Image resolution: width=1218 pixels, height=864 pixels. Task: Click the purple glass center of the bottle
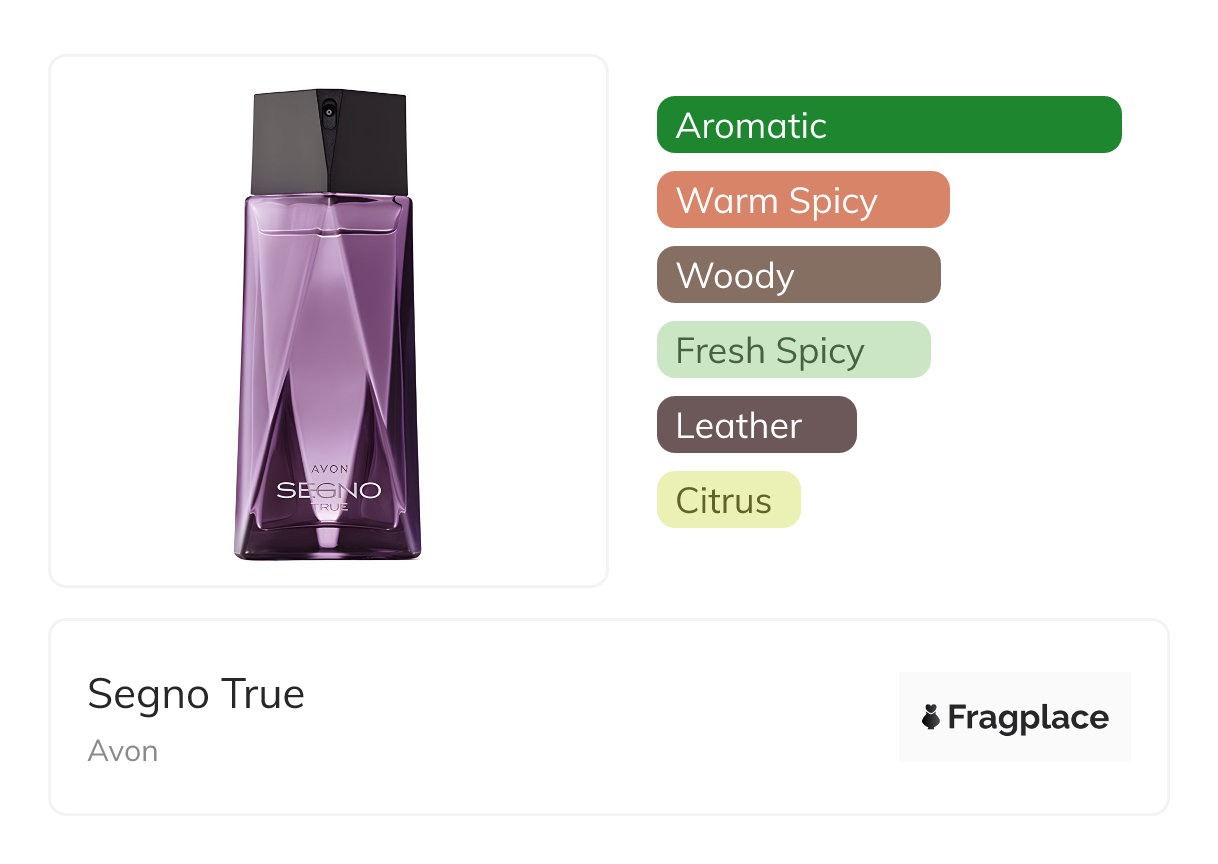329,330
